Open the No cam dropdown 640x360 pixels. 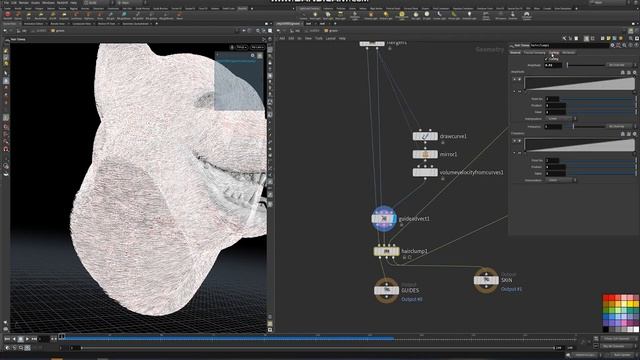[258, 47]
